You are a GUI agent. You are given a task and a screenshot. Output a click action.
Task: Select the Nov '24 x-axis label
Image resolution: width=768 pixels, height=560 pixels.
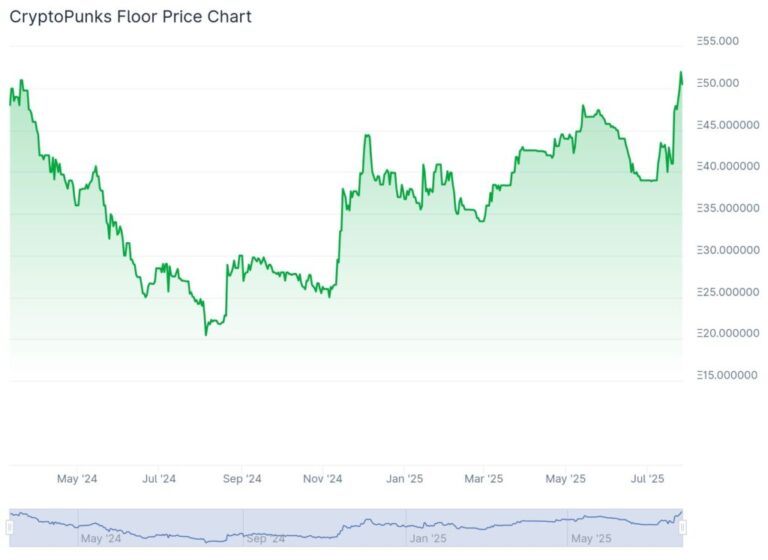click(x=322, y=479)
